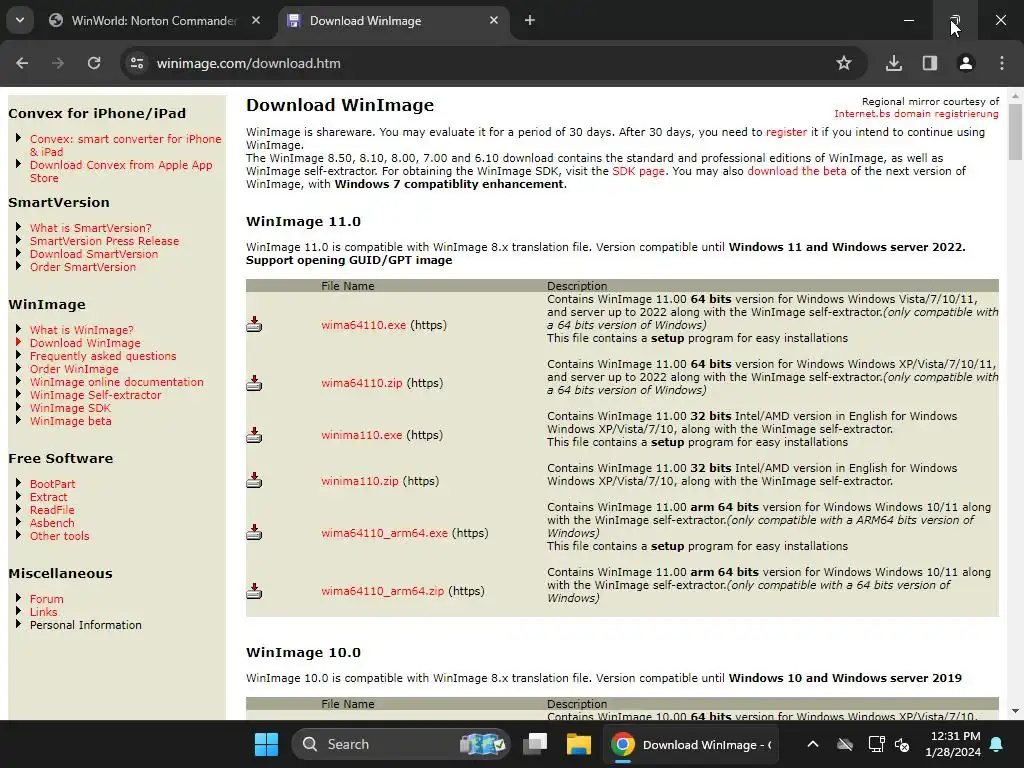Click the notification bell in the taskbar
Screen dimensions: 1024x768
pyautogui.click(x=997, y=744)
